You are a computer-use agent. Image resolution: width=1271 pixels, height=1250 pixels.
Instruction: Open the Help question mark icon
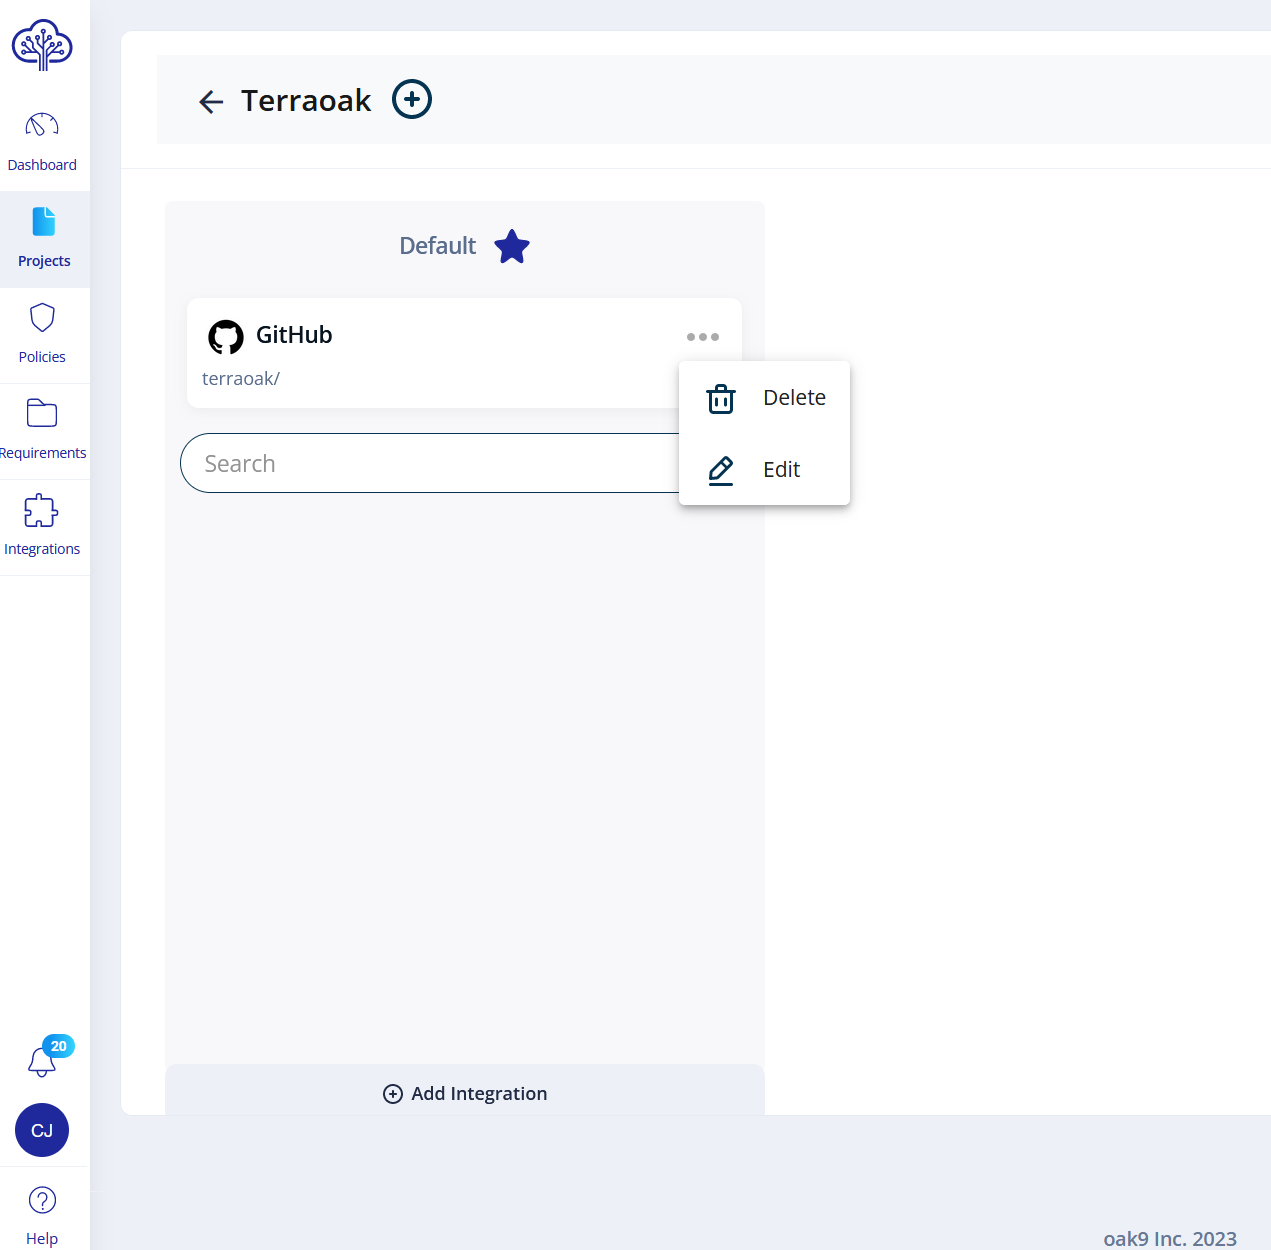pyautogui.click(x=42, y=1200)
